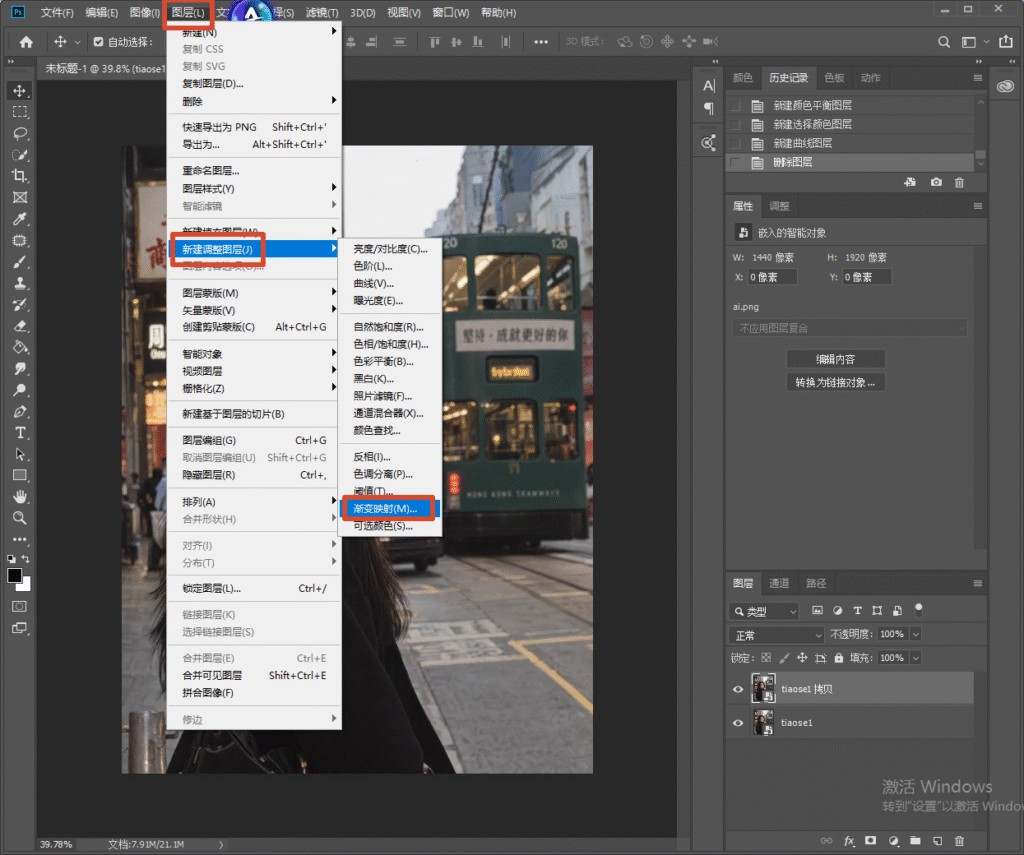Click the background color swatch
The width and height of the screenshot is (1024, 855).
(x=26, y=586)
